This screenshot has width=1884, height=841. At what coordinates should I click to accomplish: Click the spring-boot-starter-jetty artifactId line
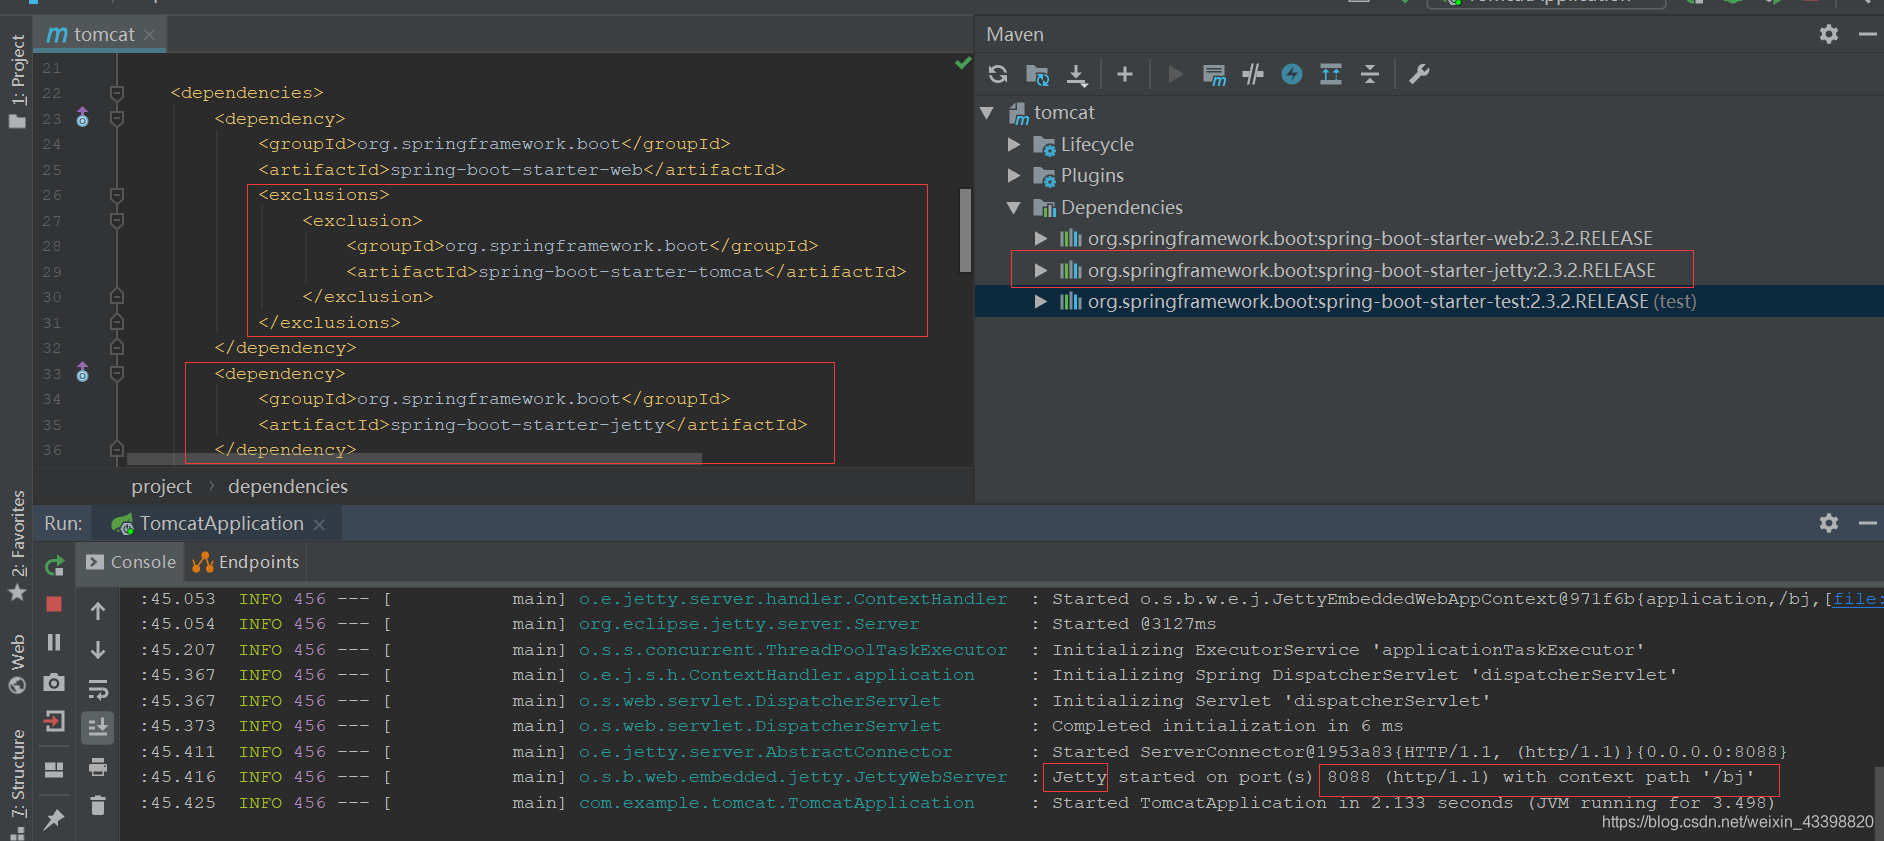tap(532, 424)
